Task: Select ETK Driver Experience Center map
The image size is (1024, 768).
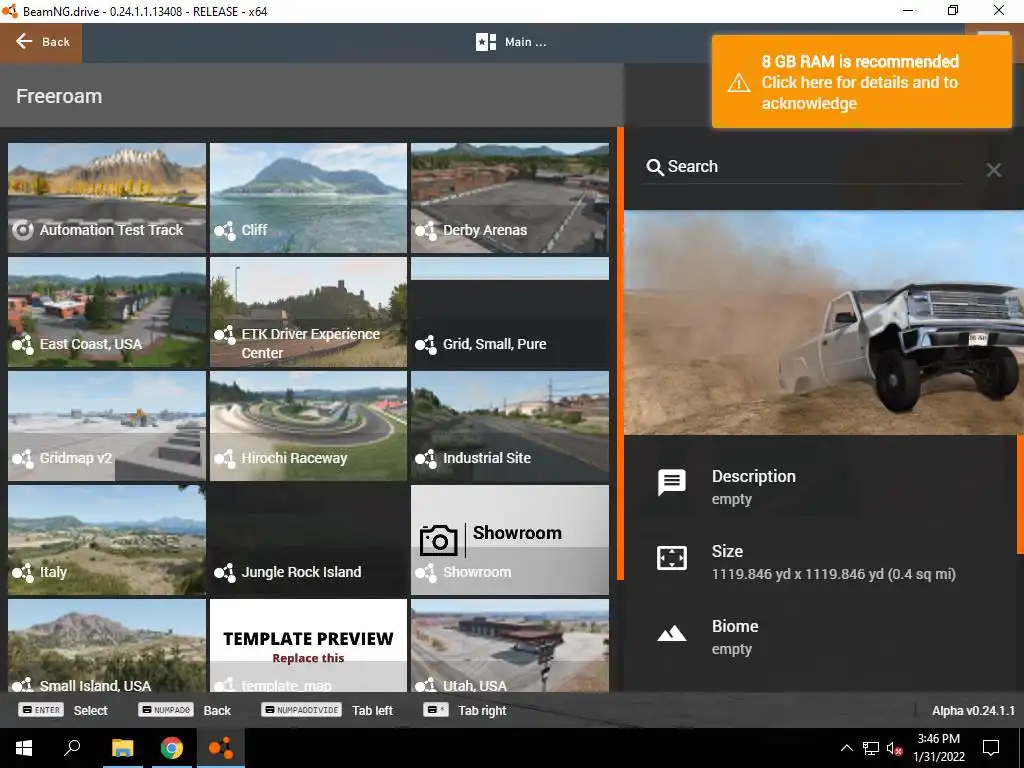Action: (308, 312)
